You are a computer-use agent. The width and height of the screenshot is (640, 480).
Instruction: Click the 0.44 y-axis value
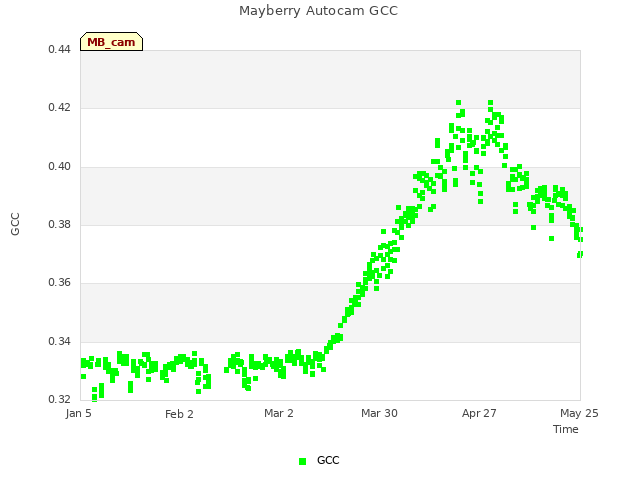(x=59, y=49)
